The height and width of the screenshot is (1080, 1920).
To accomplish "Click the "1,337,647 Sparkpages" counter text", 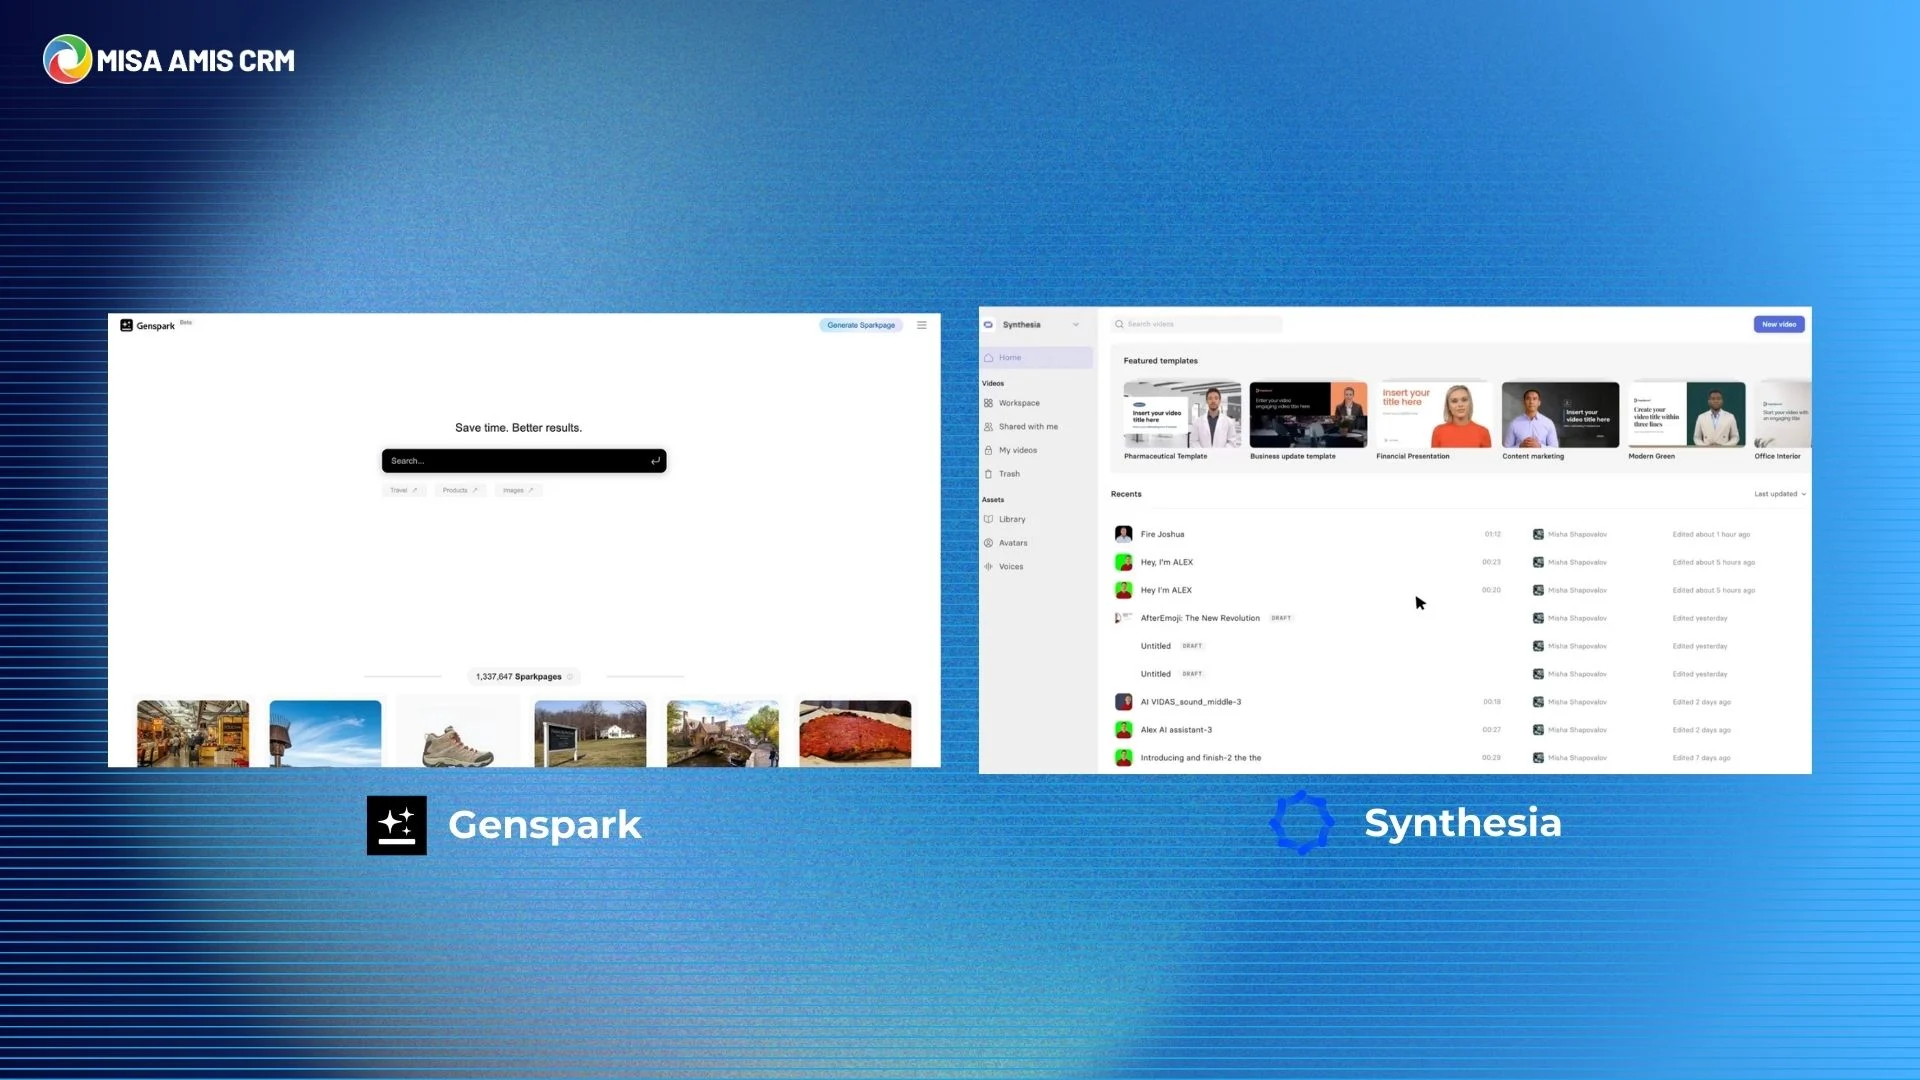I will 518,677.
